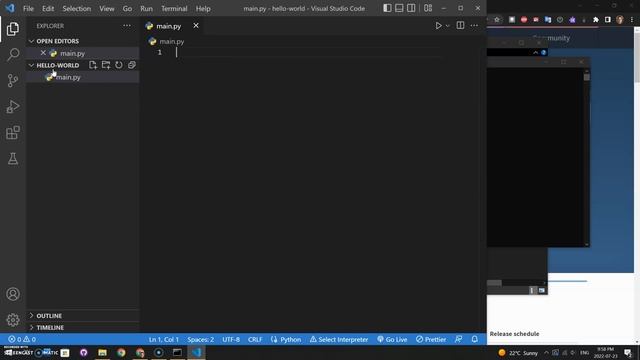Open the Run and Debug view
640x360 pixels.
tap(13, 107)
